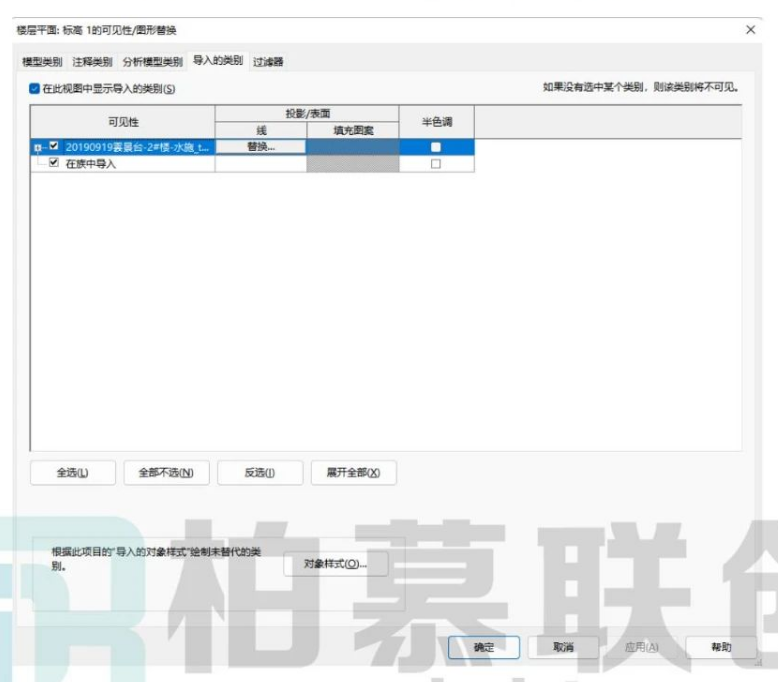Switch to the 模型类别 tab
Viewport: 778px width, 682px height.
tap(42, 62)
